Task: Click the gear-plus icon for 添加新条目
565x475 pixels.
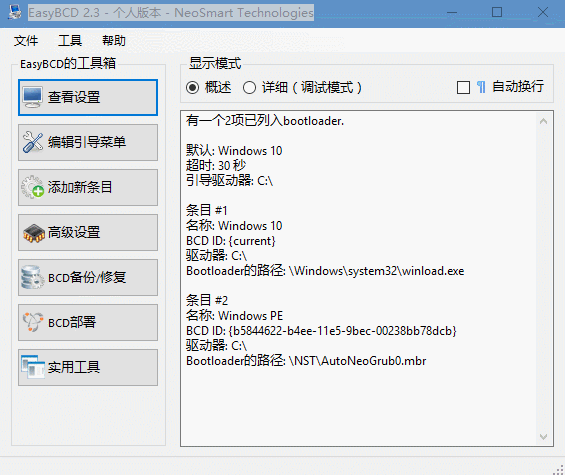Action: [32, 187]
